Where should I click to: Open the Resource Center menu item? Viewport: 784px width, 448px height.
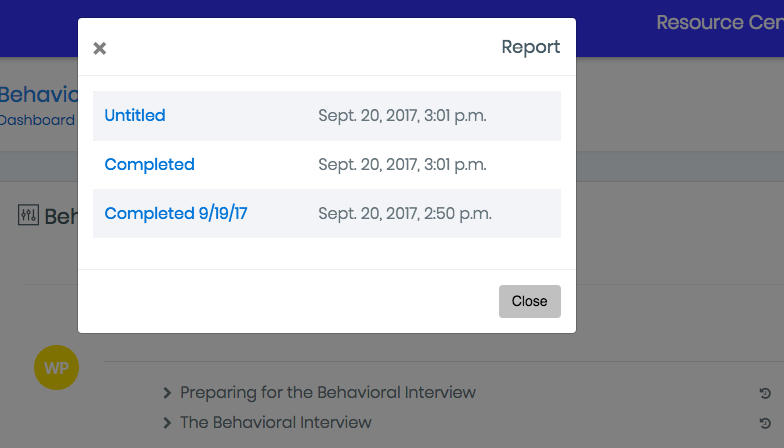pyautogui.click(x=720, y=22)
